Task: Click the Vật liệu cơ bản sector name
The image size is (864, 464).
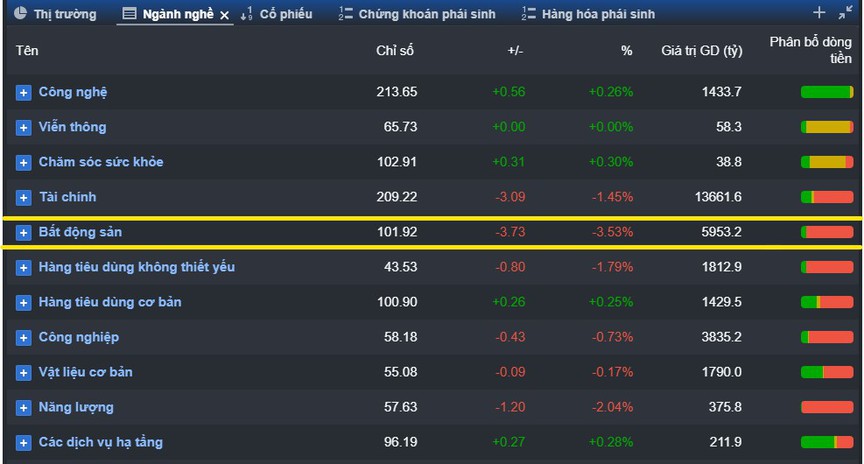Action: [x=85, y=372]
